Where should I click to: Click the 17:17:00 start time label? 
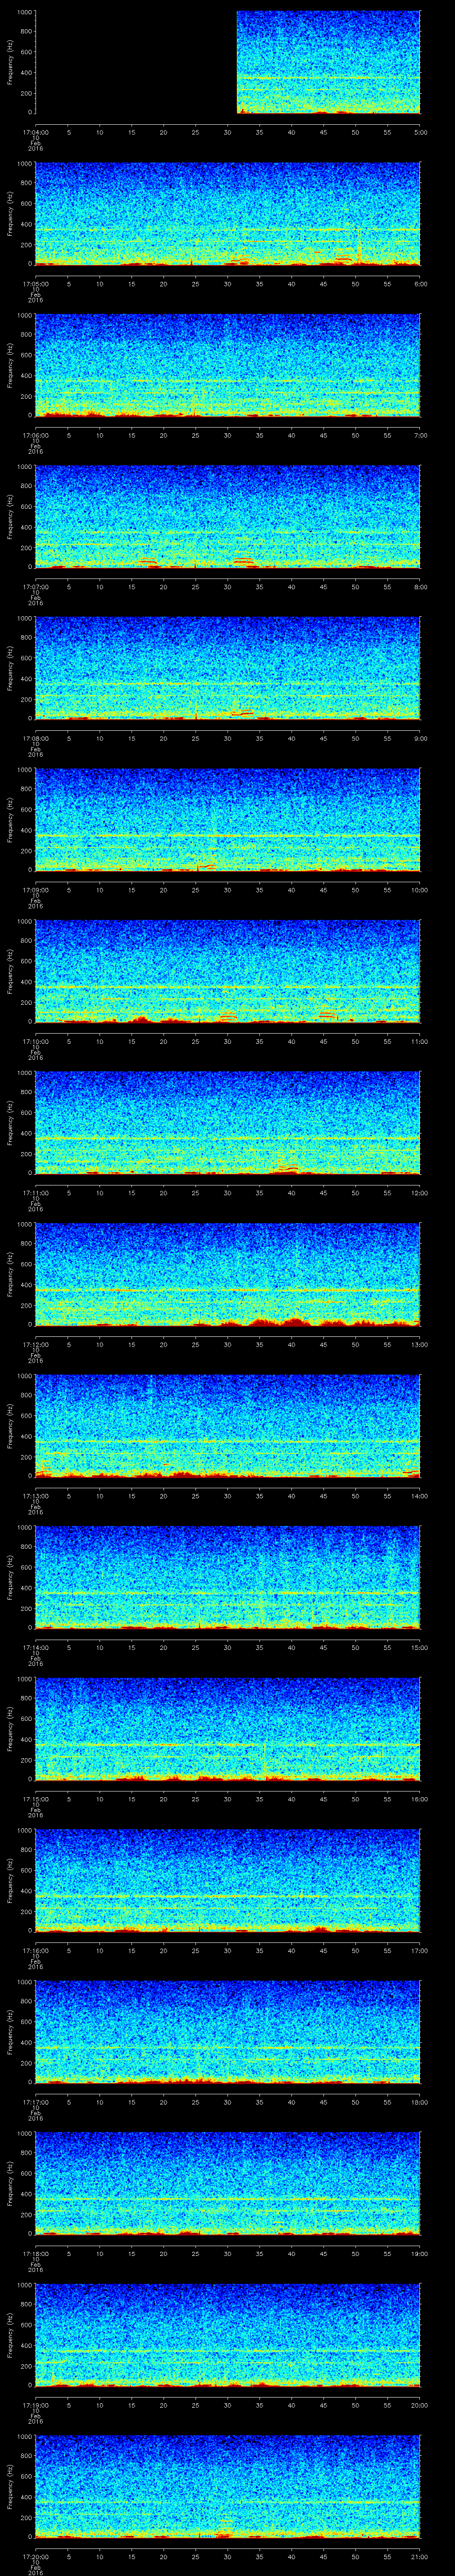click(35, 2101)
